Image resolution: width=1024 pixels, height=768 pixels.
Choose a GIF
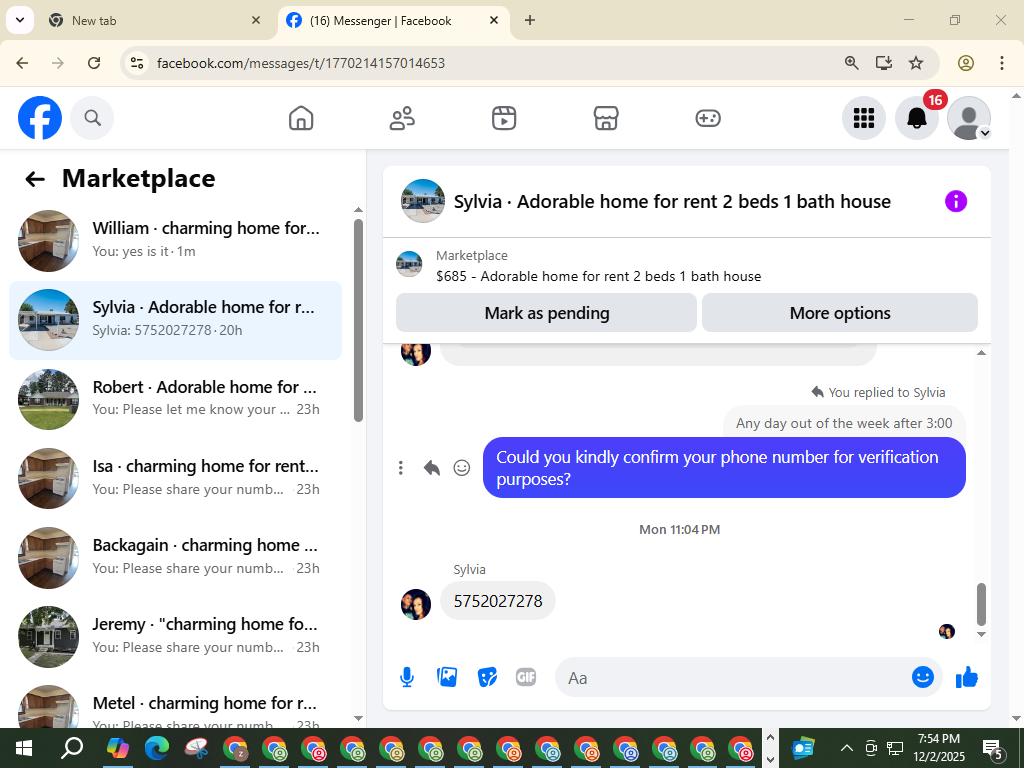[x=526, y=677]
